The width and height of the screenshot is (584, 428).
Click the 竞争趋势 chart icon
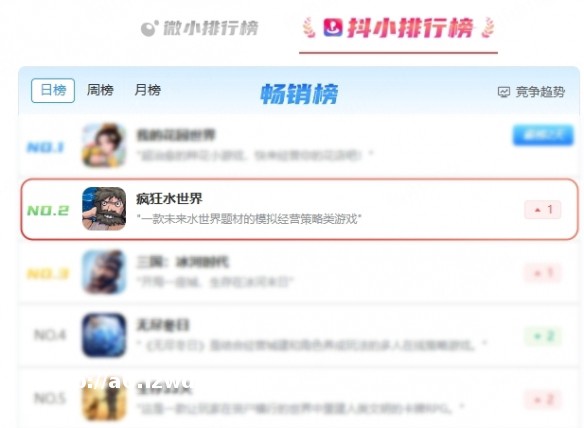pyautogui.click(x=504, y=92)
